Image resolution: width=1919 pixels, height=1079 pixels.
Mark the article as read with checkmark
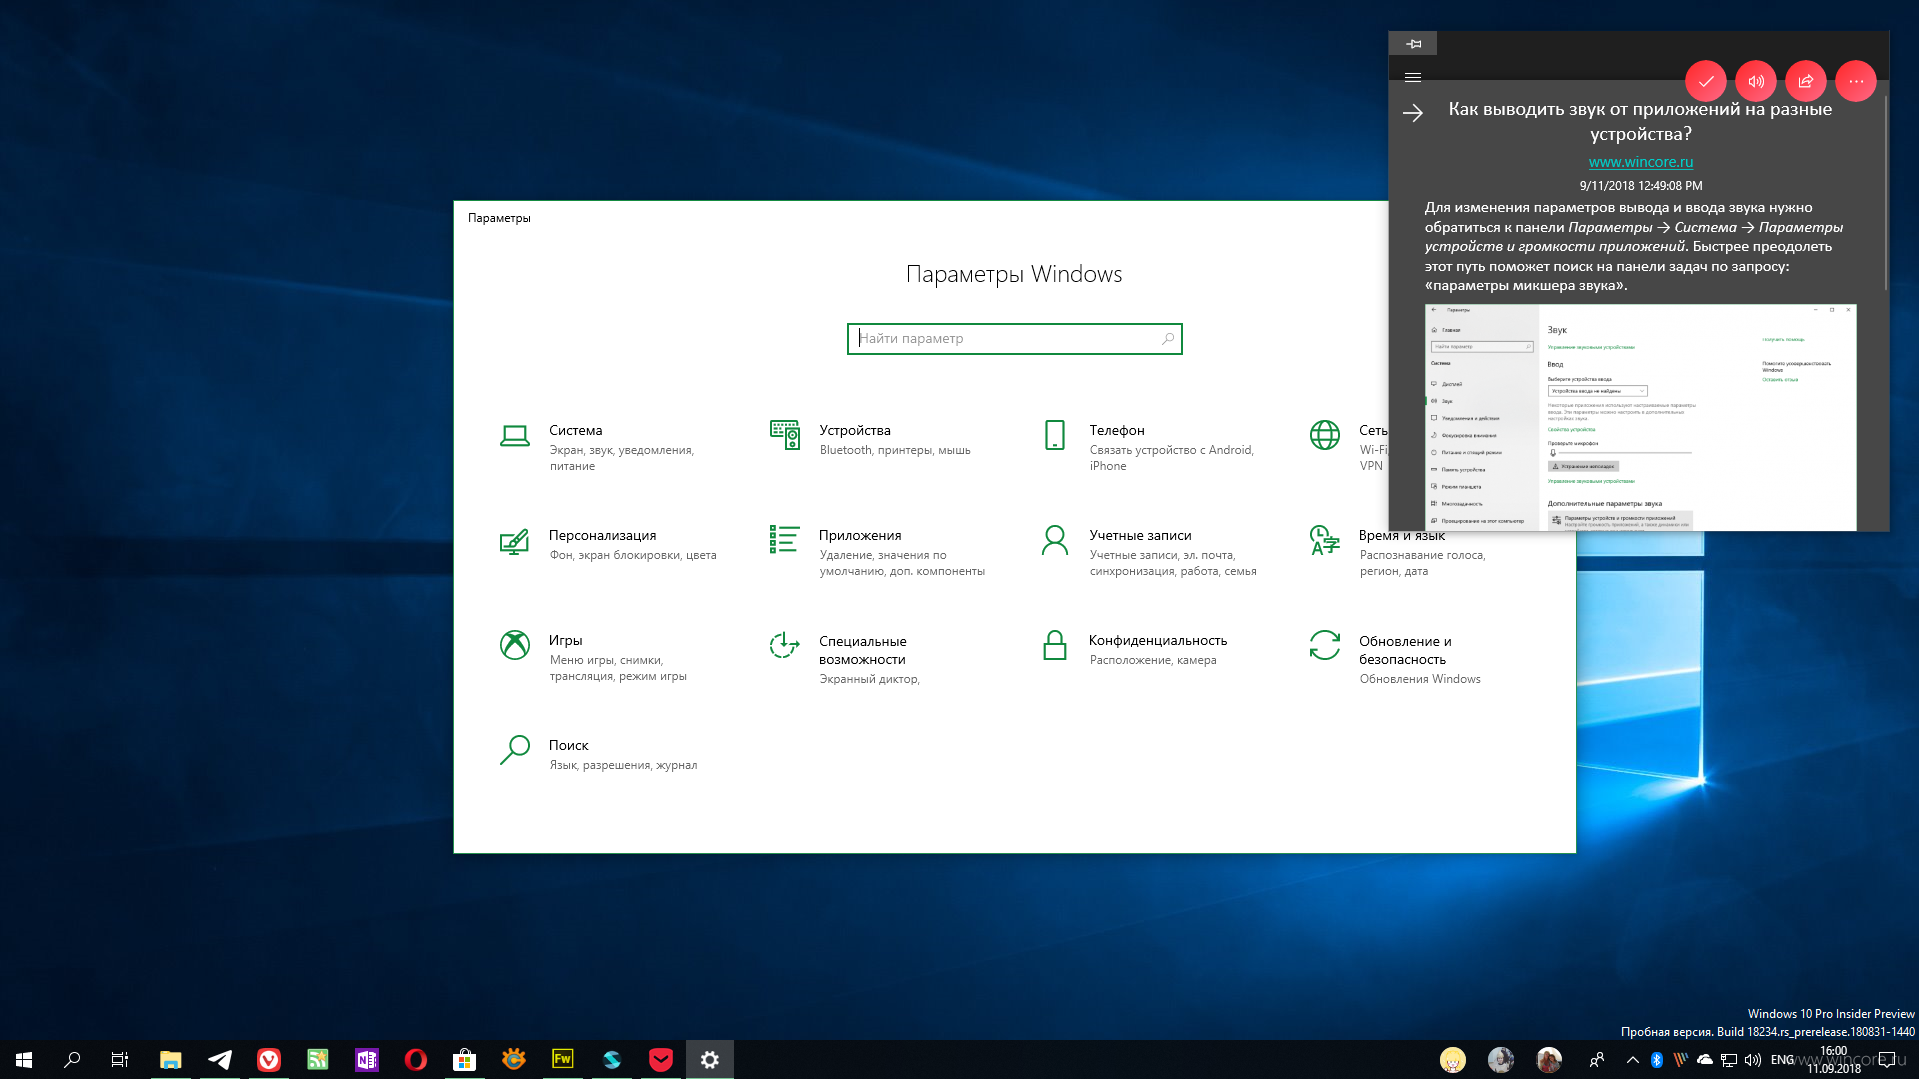(1706, 81)
